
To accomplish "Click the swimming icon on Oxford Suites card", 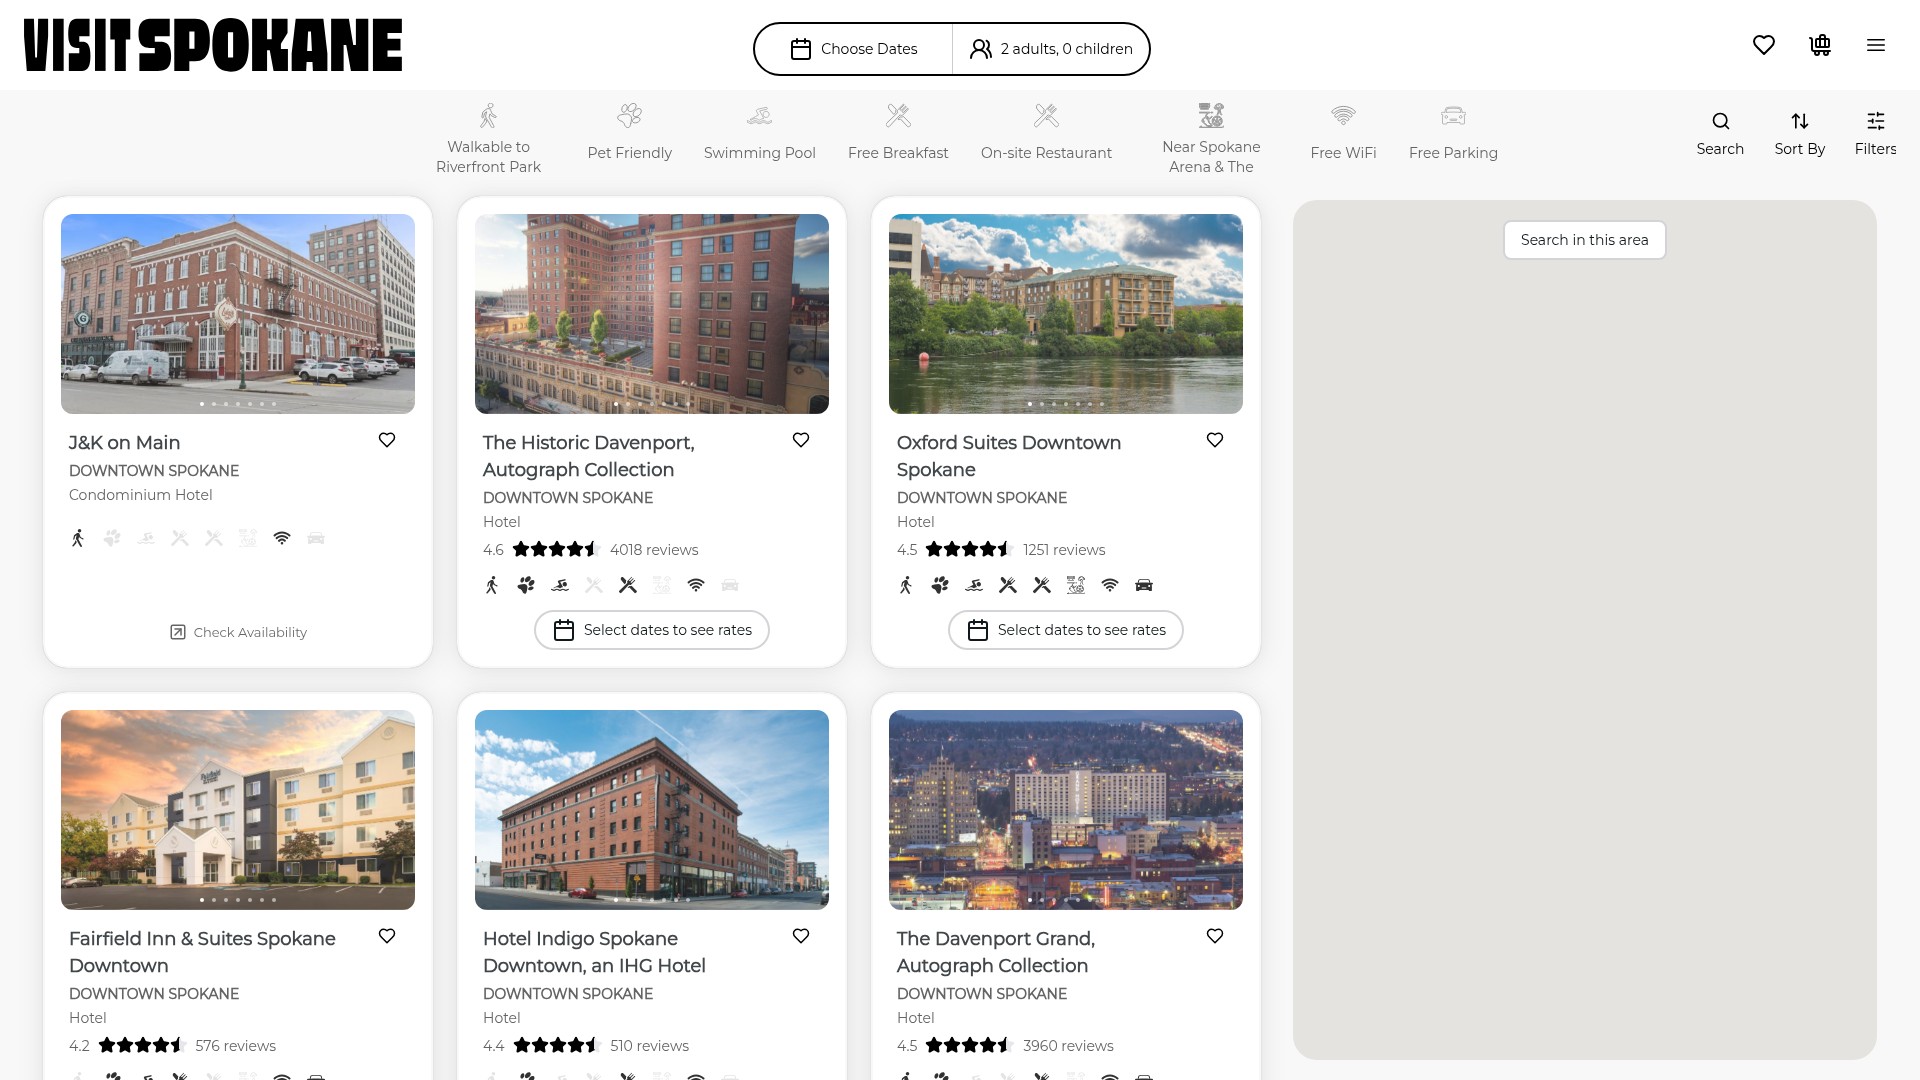I will pyautogui.click(x=974, y=585).
